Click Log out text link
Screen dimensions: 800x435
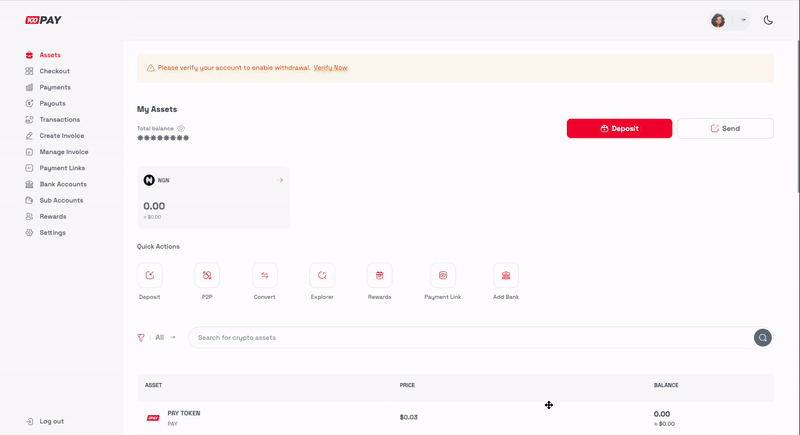click(x=52, y=421)
